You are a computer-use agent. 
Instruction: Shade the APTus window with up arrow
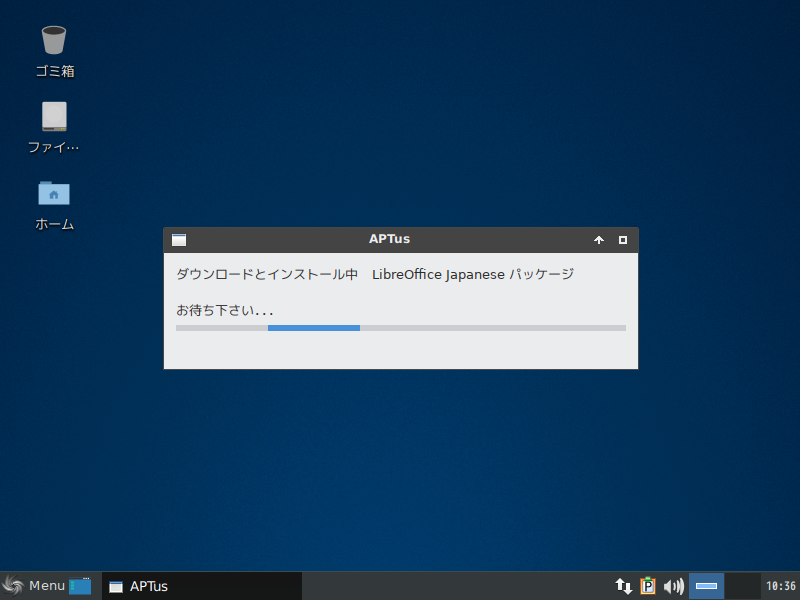(599, 240)
